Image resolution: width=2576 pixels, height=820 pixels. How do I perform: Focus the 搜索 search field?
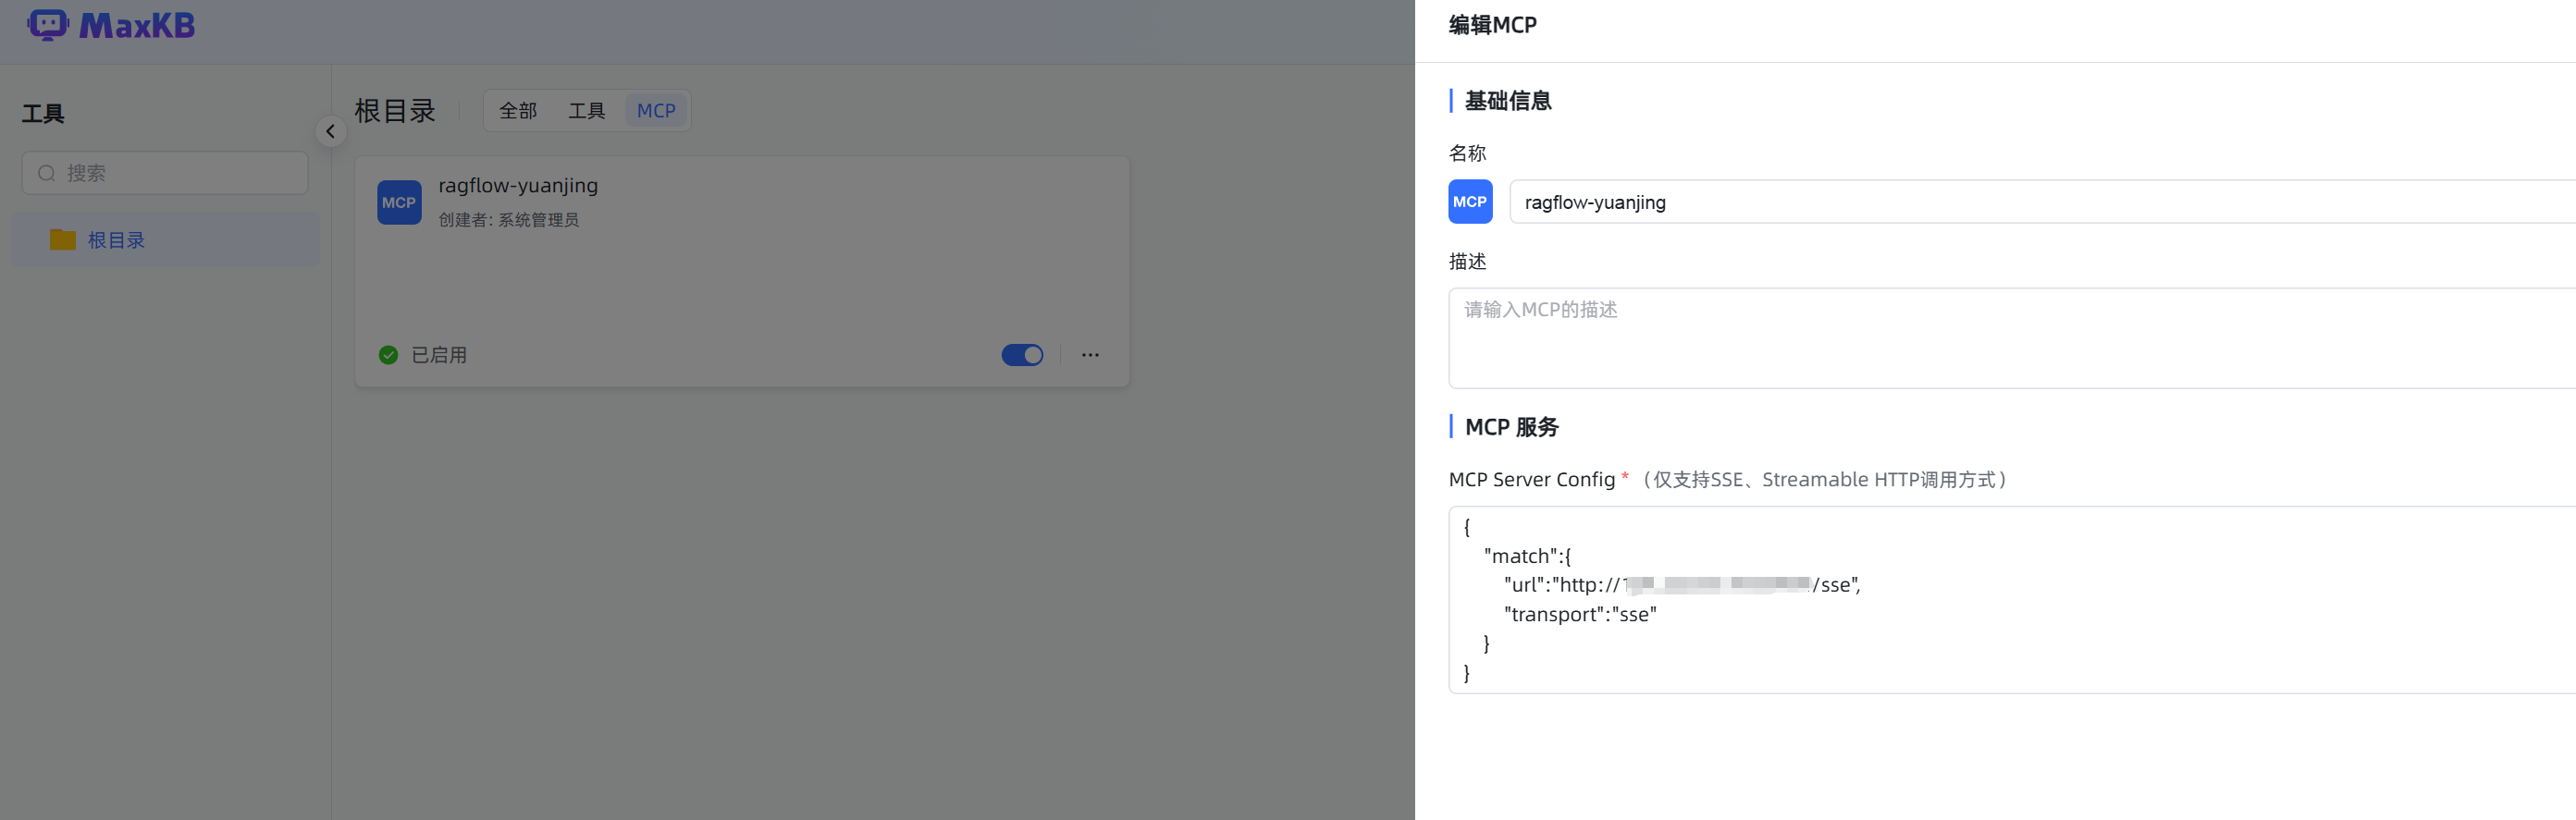pyautogui.click(x=165, y=173)
